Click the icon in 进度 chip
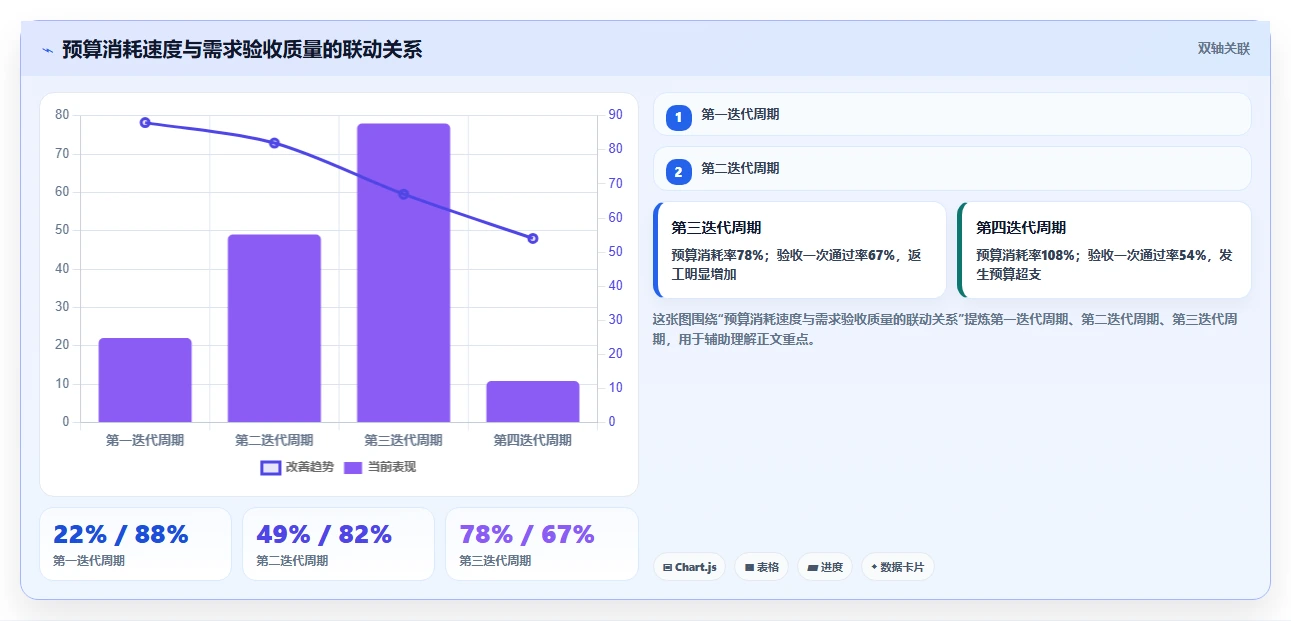1291x621 pixels. coord(812,567)
